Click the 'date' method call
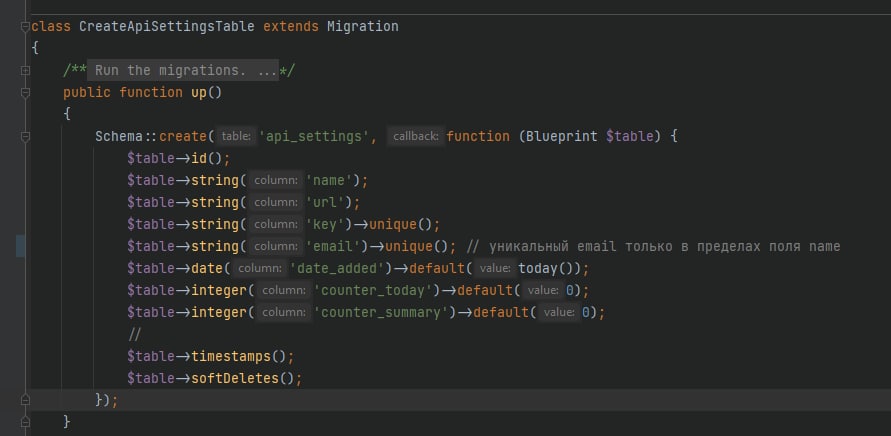891x436 pixels. [x=207, y=268]
